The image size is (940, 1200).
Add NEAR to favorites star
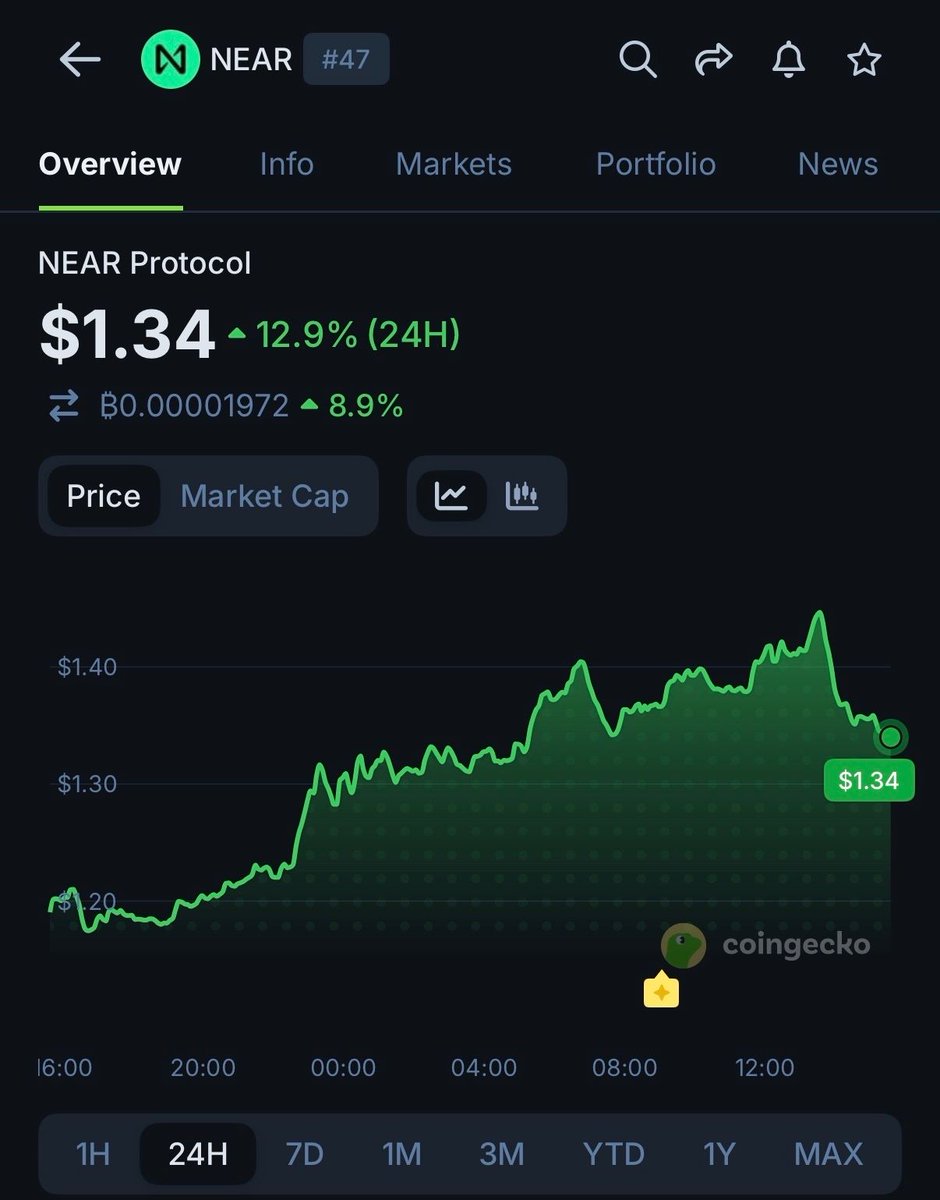point(864,60)
